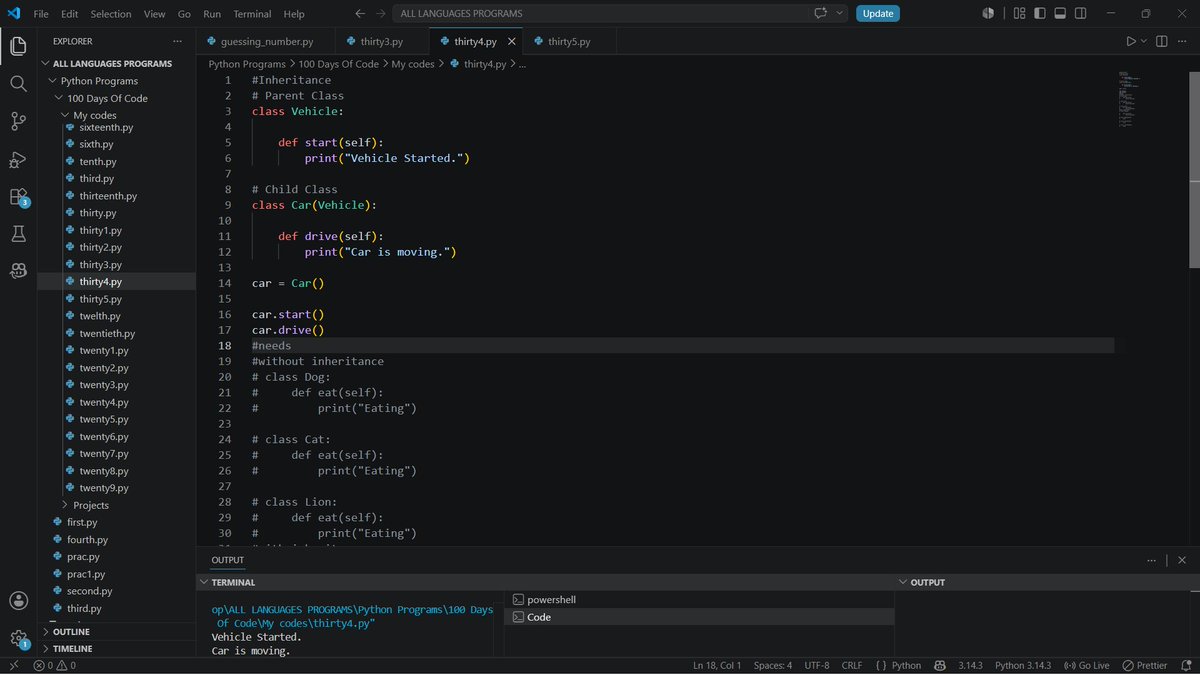Change CRLF end of line sequence
Screen dimensions: 1200x675
(852, 665)
